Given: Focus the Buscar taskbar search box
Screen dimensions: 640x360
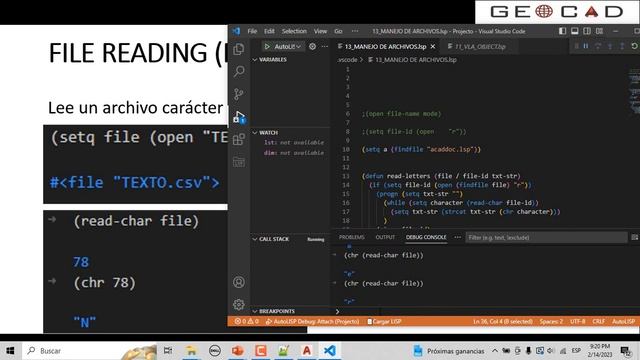Looking at the screenshot, I should pos(90,351).
